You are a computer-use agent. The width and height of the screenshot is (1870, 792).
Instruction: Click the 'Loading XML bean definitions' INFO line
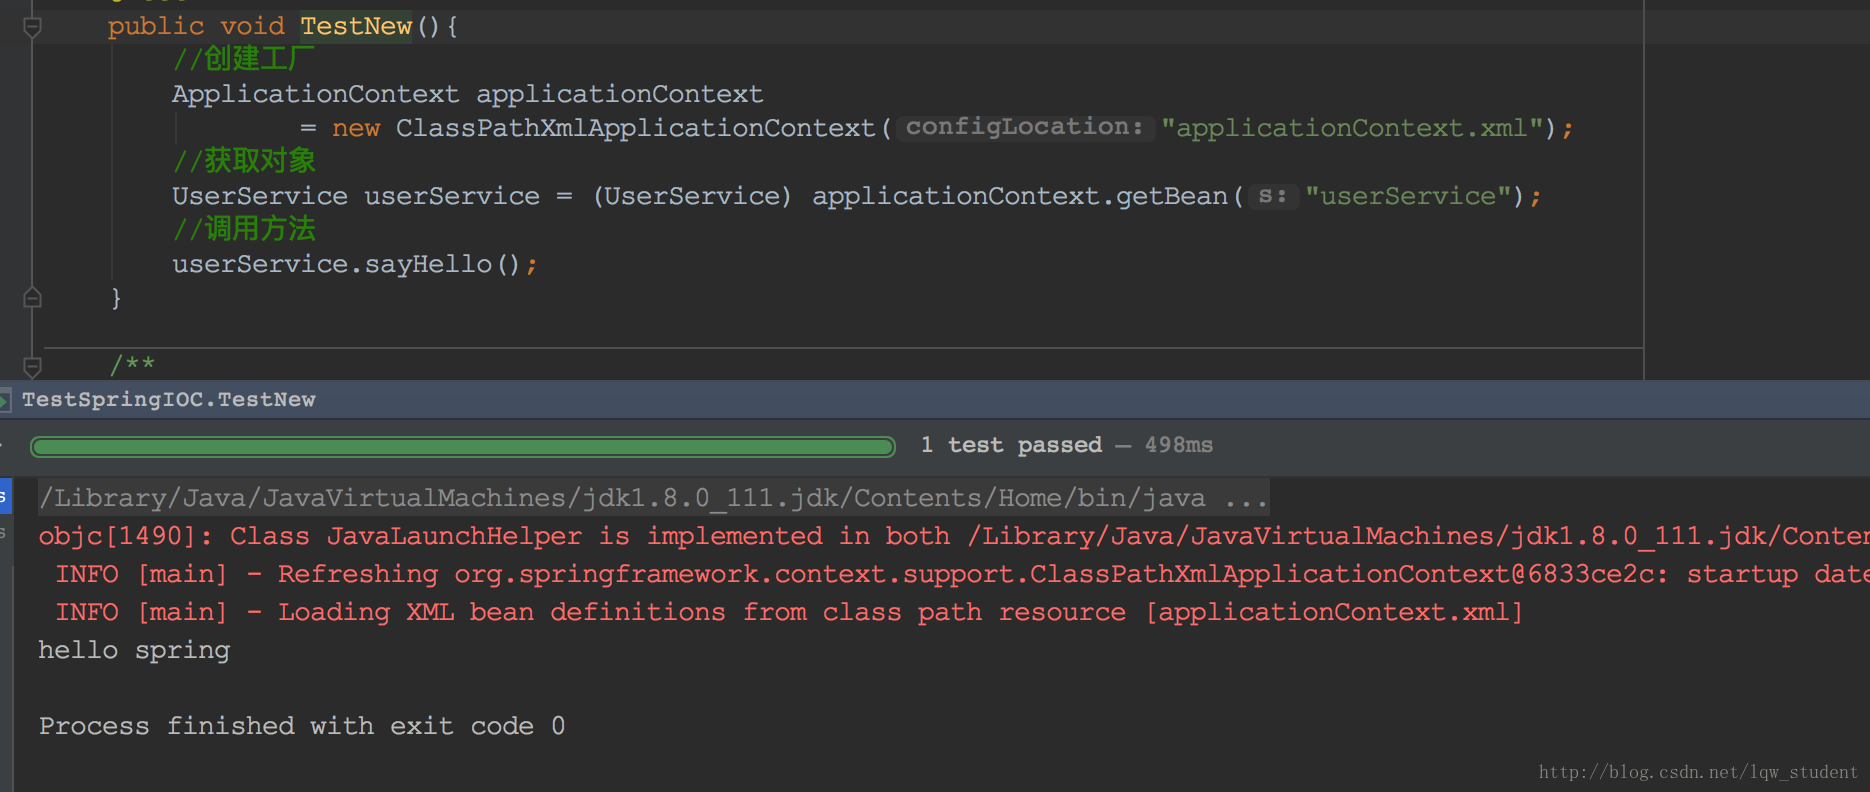789,612
